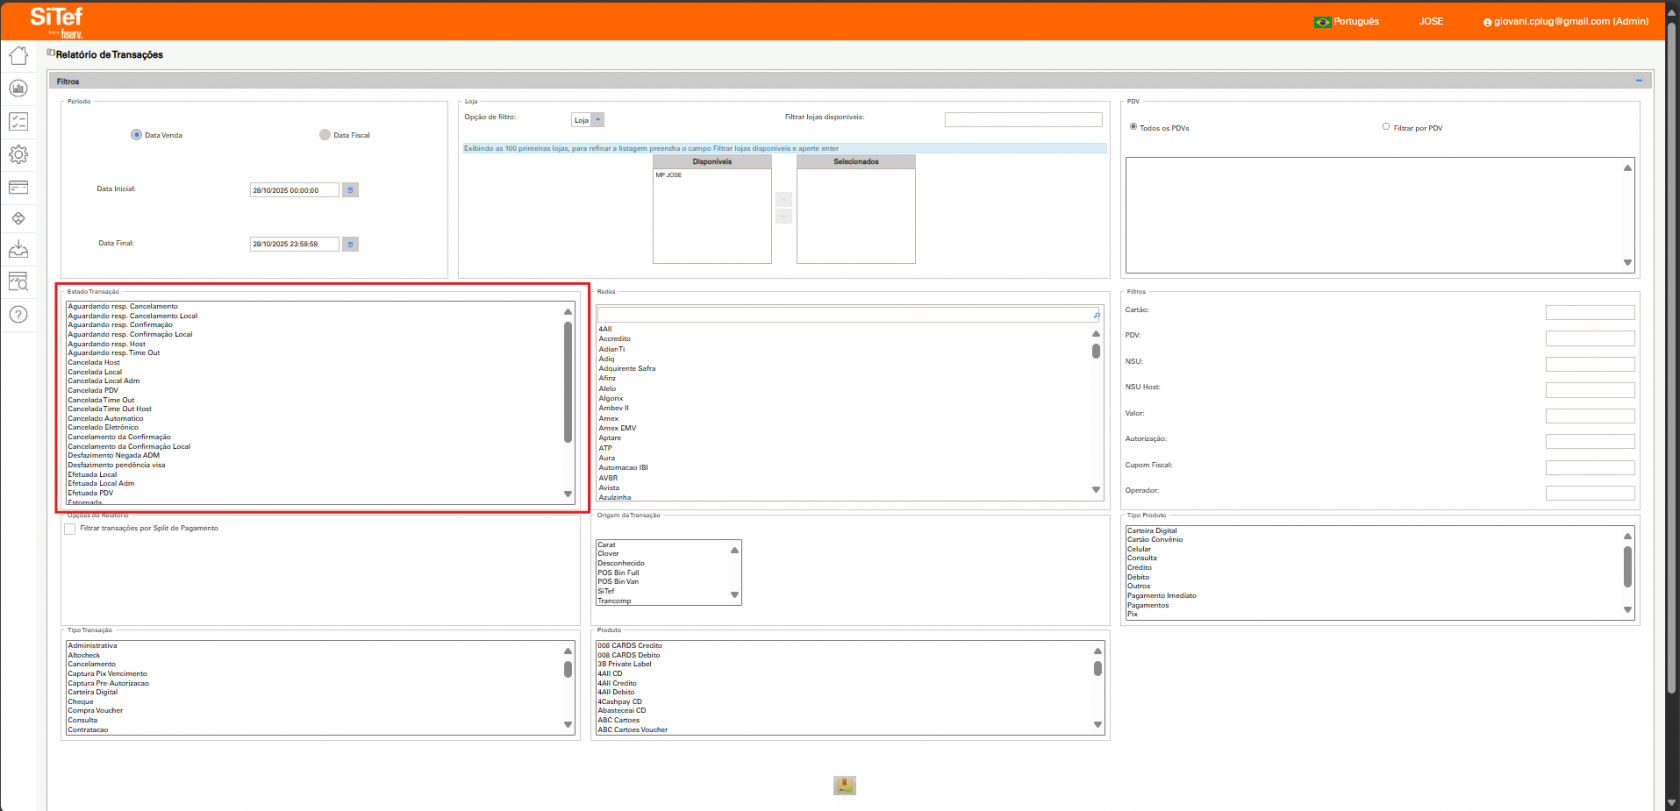1680x811 pixels.
Task: Select Cancelada Host in Estado Transação list
Action: [94, 362]
